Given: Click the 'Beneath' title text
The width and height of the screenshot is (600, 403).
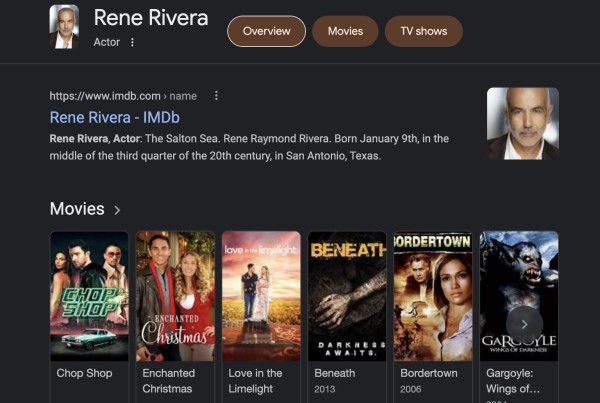Looking at the screenshot, I should point(335,373).
